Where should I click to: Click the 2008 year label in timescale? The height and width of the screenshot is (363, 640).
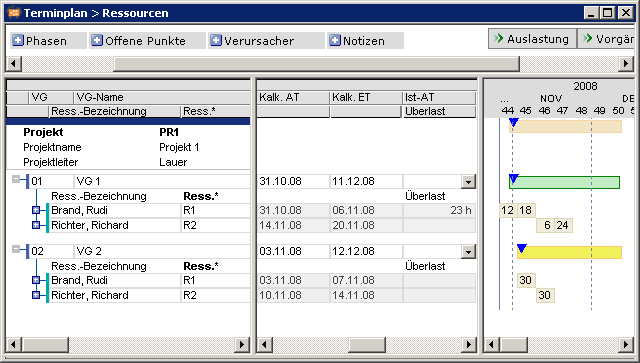click(585, 86)
